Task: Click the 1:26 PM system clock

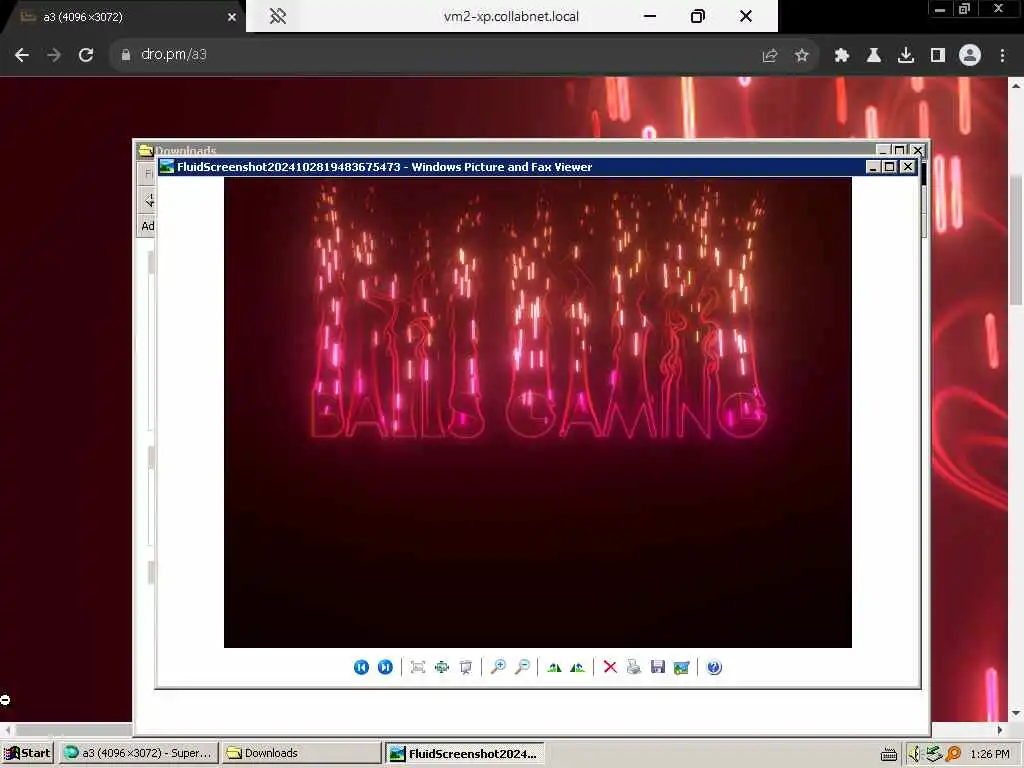Action: (990, 754)
